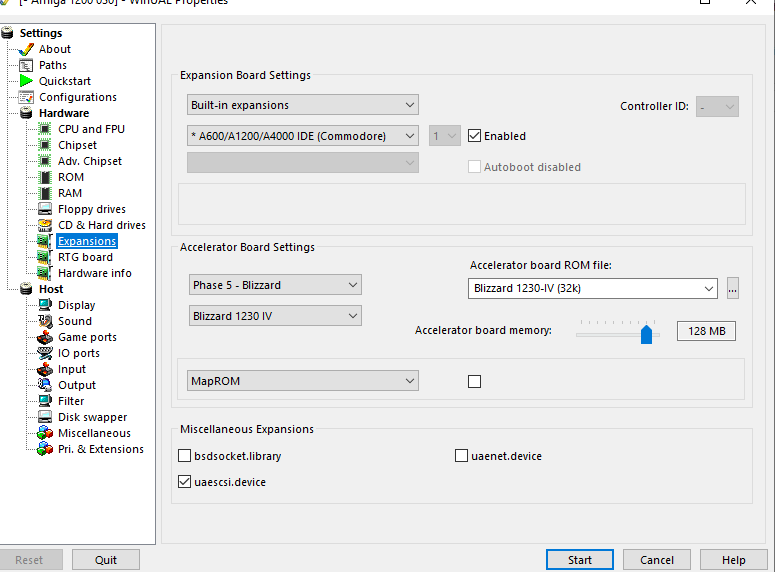Open the accelerator board ROM file dropdown
This screenshot has width=775, height=572.
click(593, 288)
